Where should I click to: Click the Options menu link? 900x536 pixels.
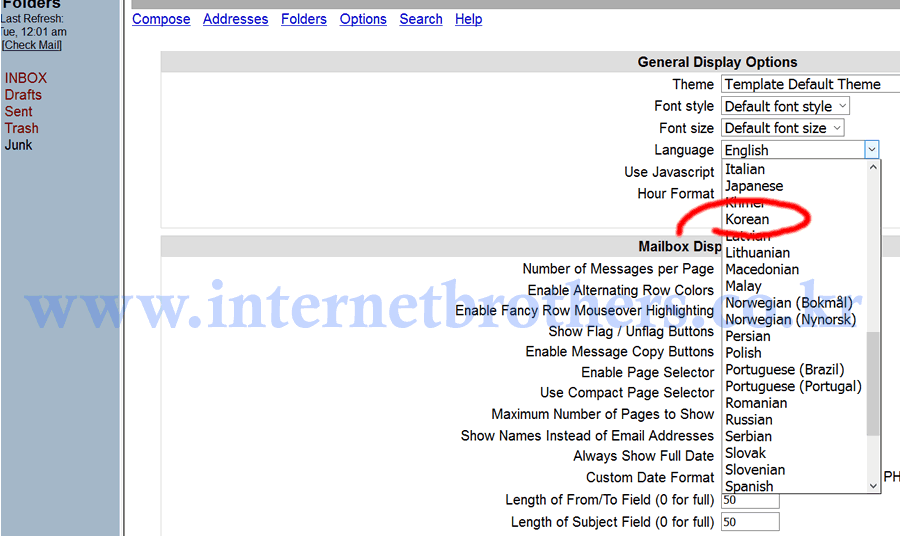coord(363,19)
